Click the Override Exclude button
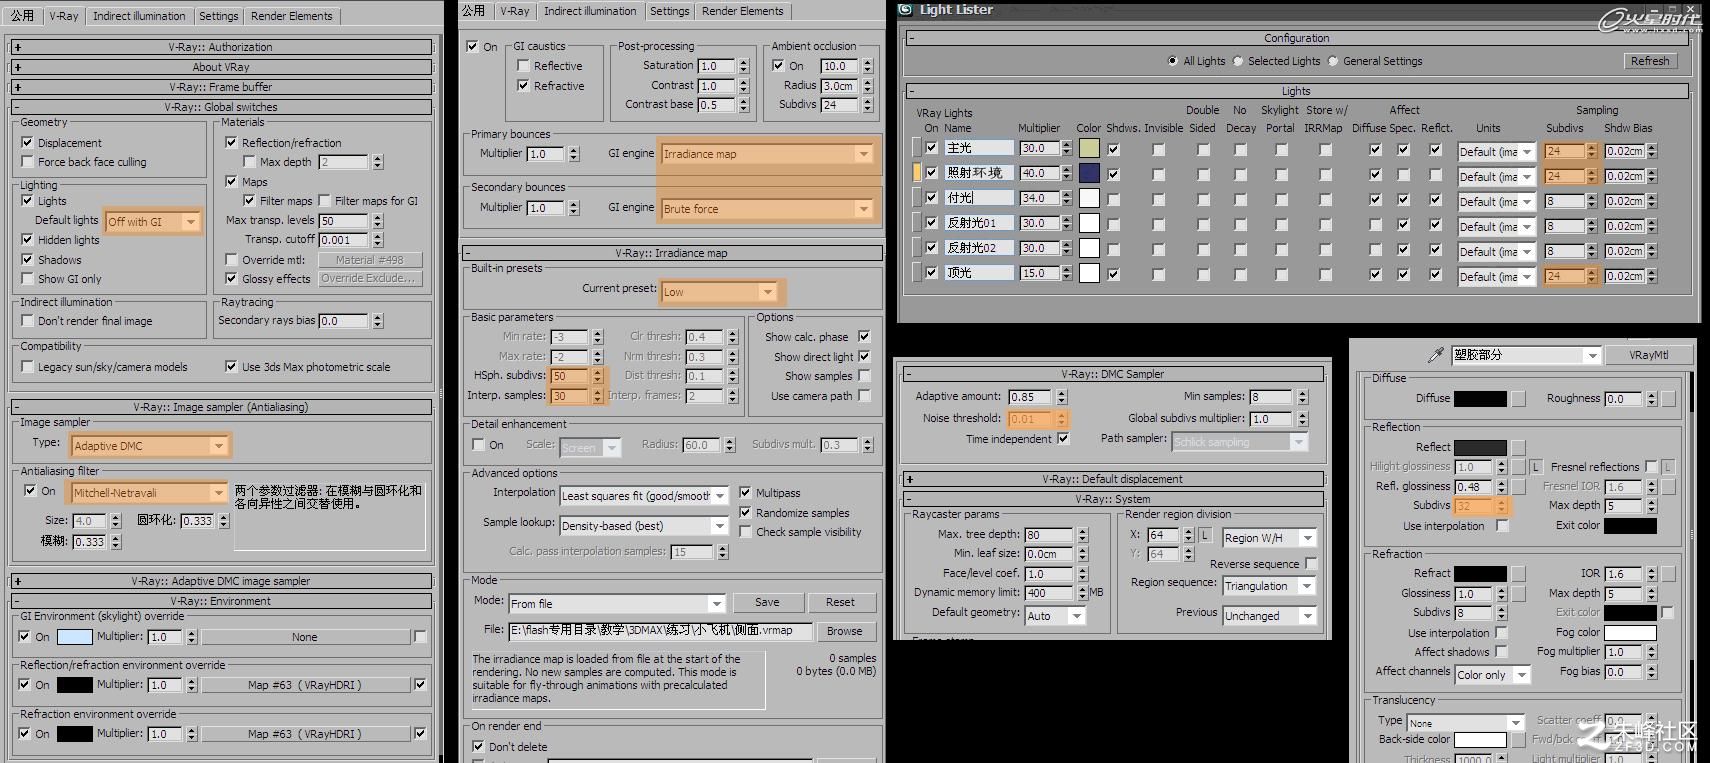Viewport: 1710px width, 763px height. pos(370,279)
